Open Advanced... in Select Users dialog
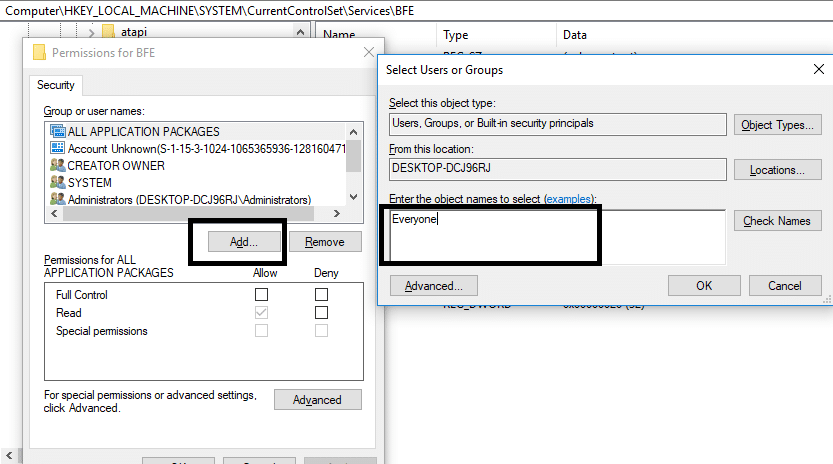The image size is (833, 464). point(434,286)
